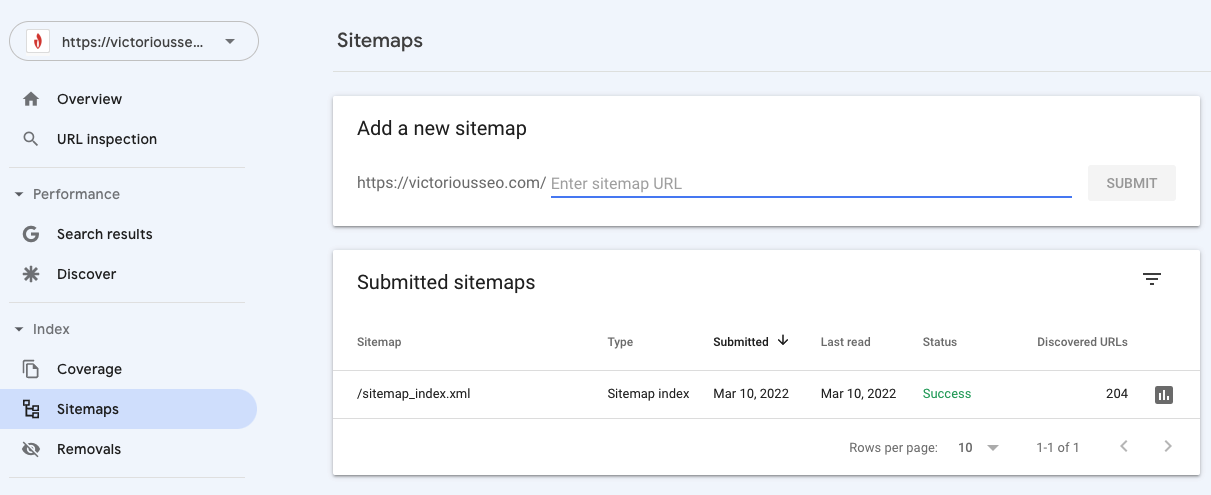
Task: Collapse the Performance section
Action: tap(19, 194)
